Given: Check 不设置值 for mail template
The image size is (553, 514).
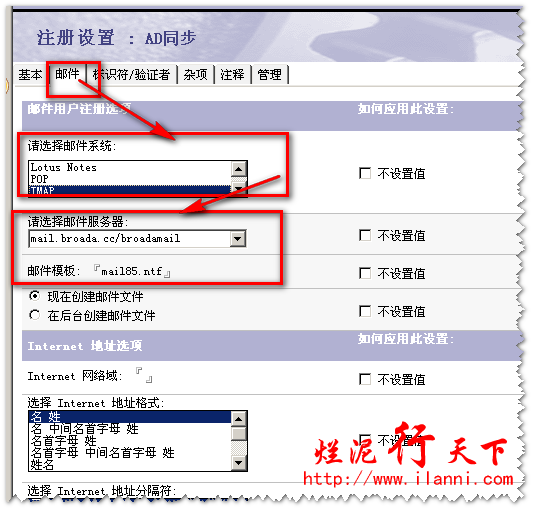Looking at the screenshot, I should (365, 273).
